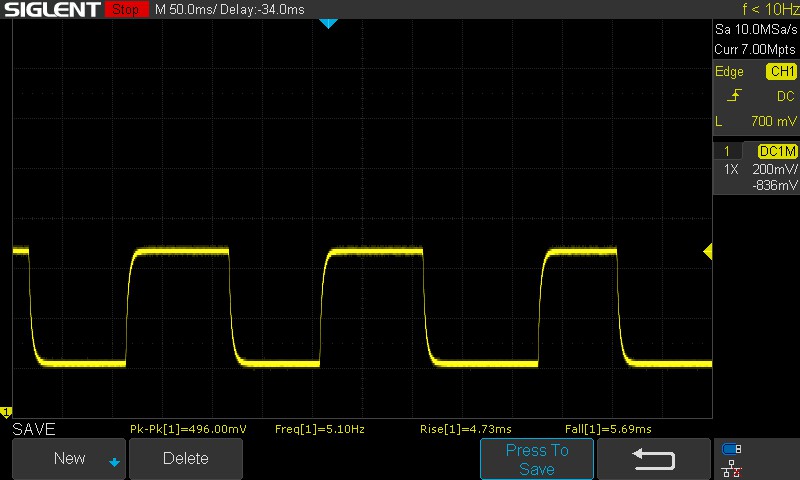Screen dimensions: 800x480
Task: Click the 1X probe attenuation label
Action: tap(731, 169)
